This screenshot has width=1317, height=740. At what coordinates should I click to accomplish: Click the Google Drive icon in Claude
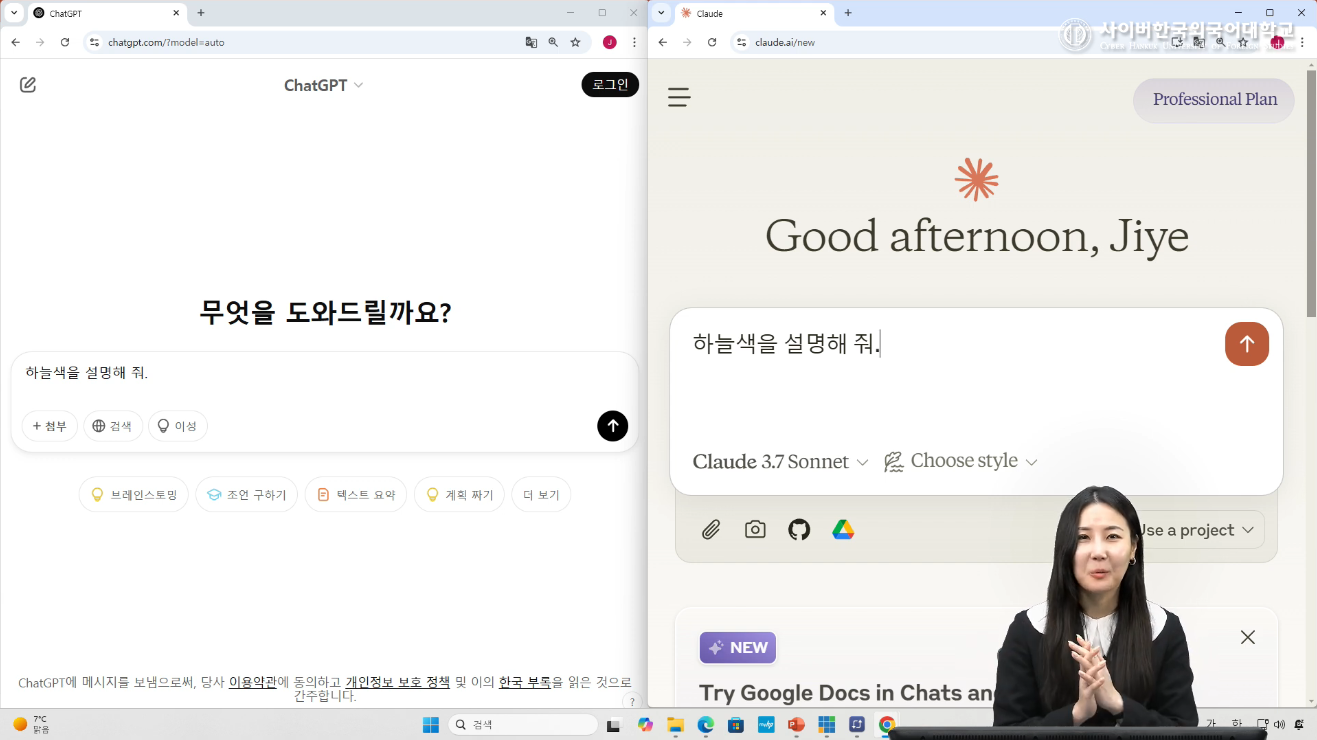843,530
